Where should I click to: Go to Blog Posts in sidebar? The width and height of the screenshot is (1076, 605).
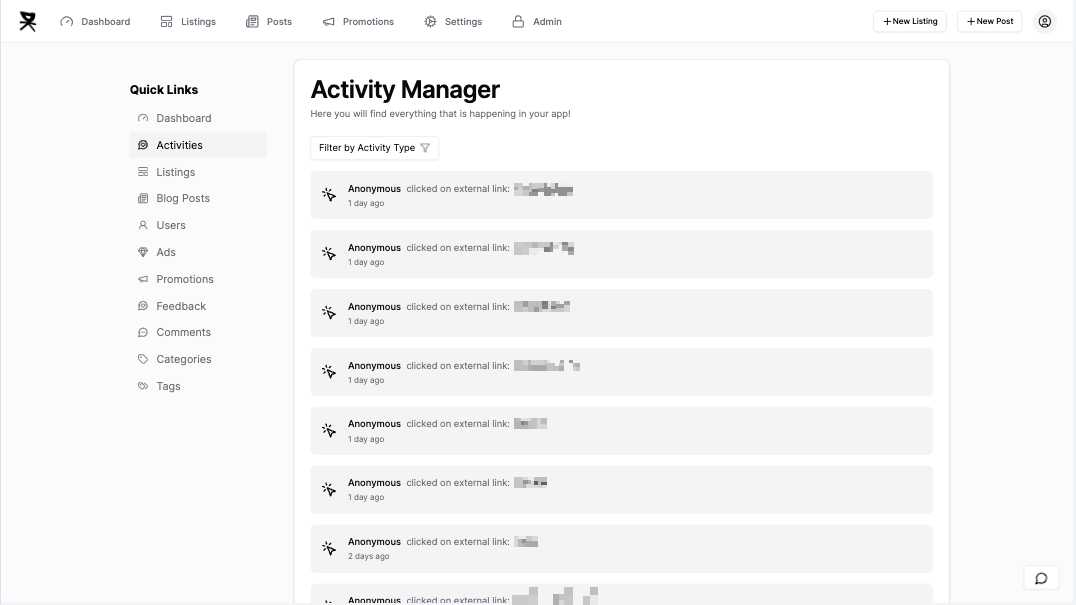(x=198, y=198)
